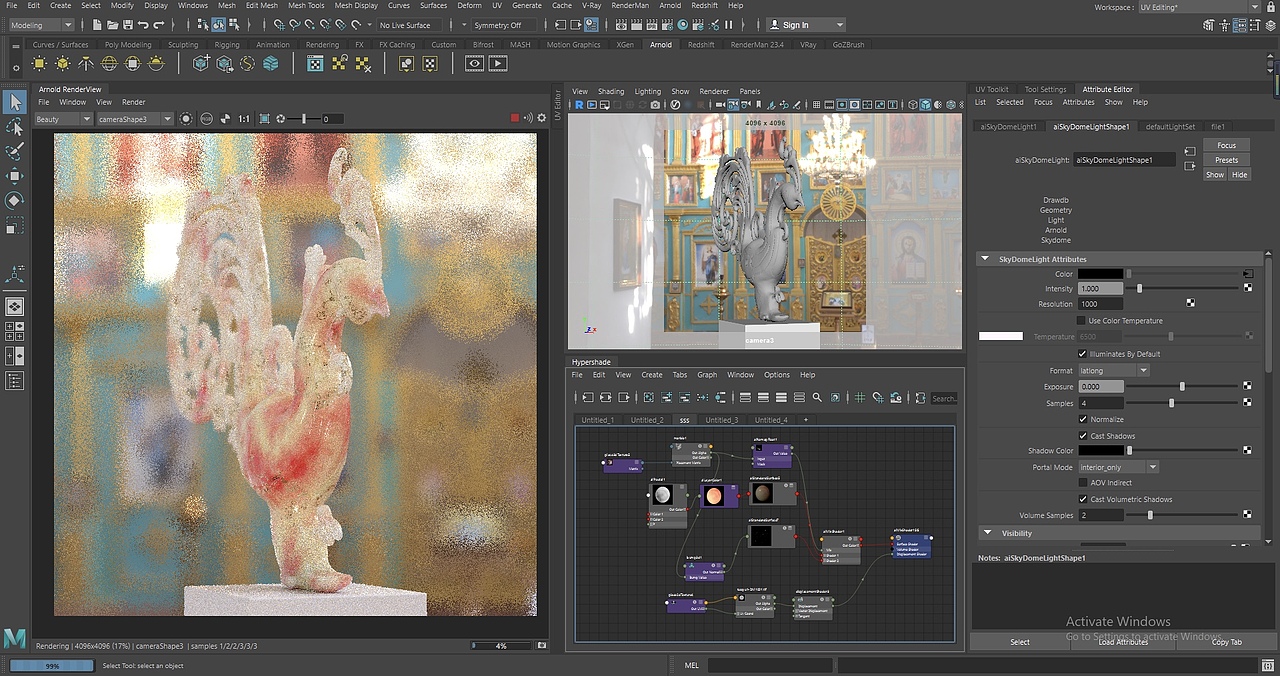Enable the AOV Indirect checkbox
Screen dimensions: 1280x676
tap(1082, 483)
